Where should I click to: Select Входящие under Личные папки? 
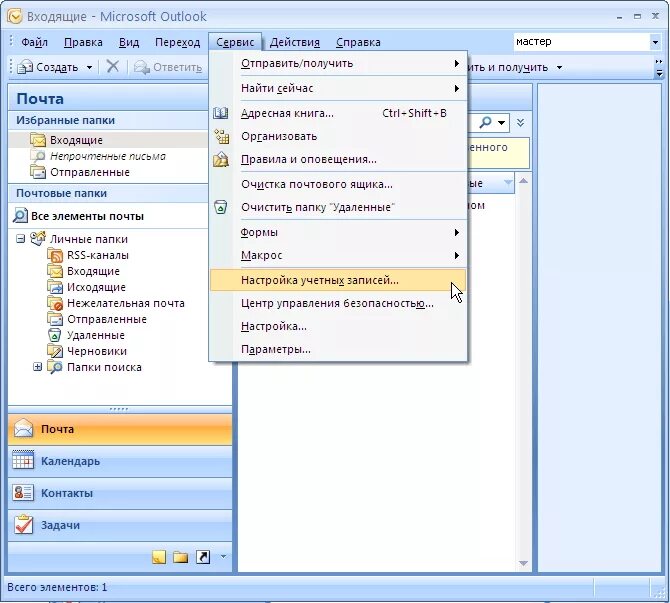point(93,271)
